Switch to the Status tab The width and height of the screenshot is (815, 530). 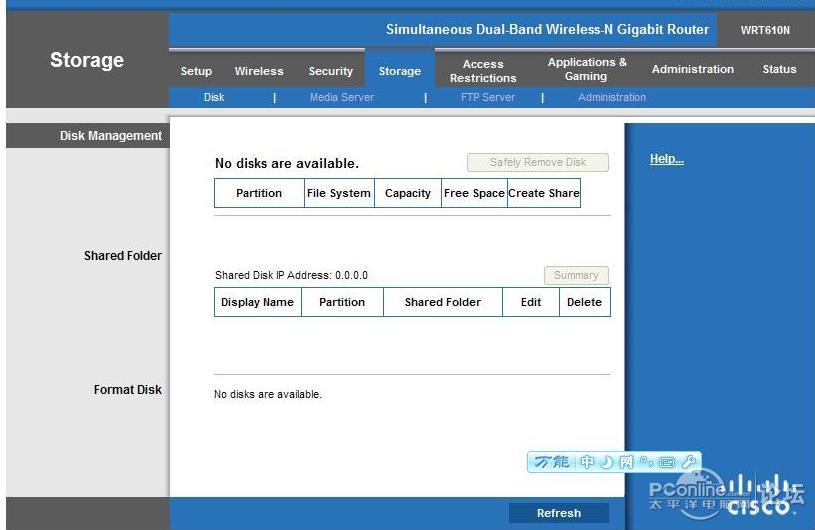pos(779,69)
